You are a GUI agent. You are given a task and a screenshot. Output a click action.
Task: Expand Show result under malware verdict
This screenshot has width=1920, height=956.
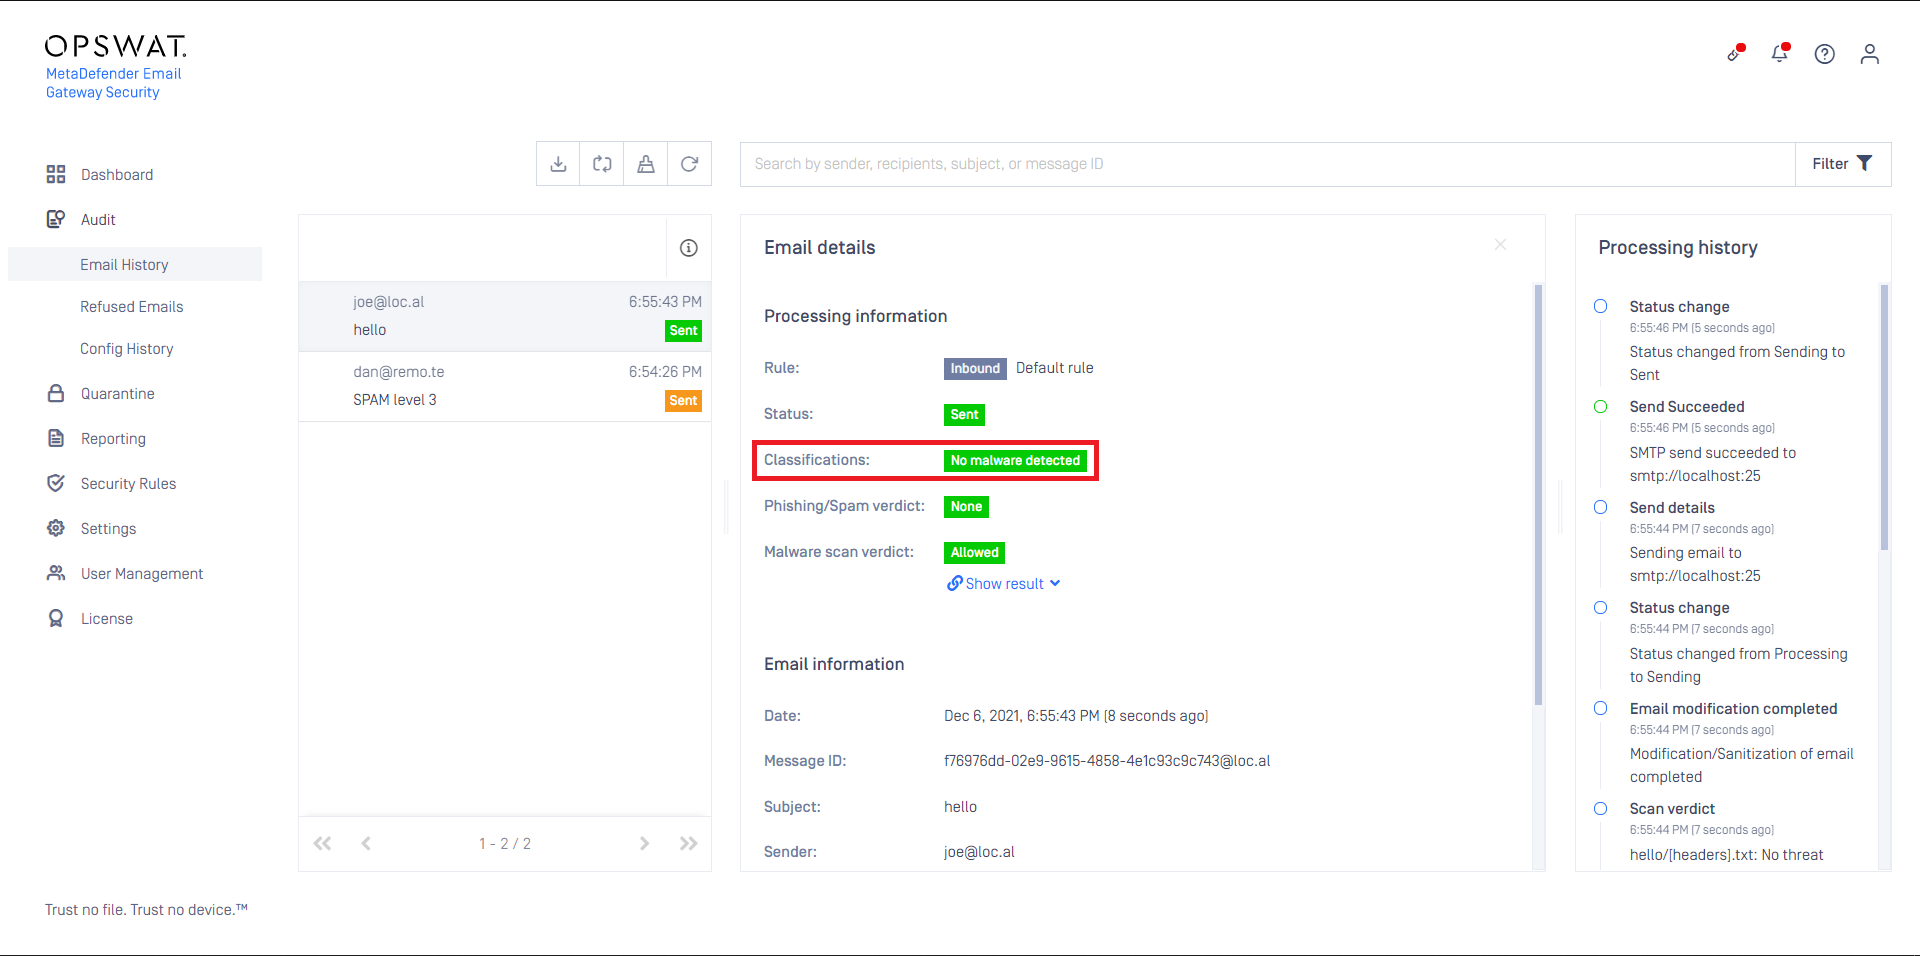[x=1004, y=584]
